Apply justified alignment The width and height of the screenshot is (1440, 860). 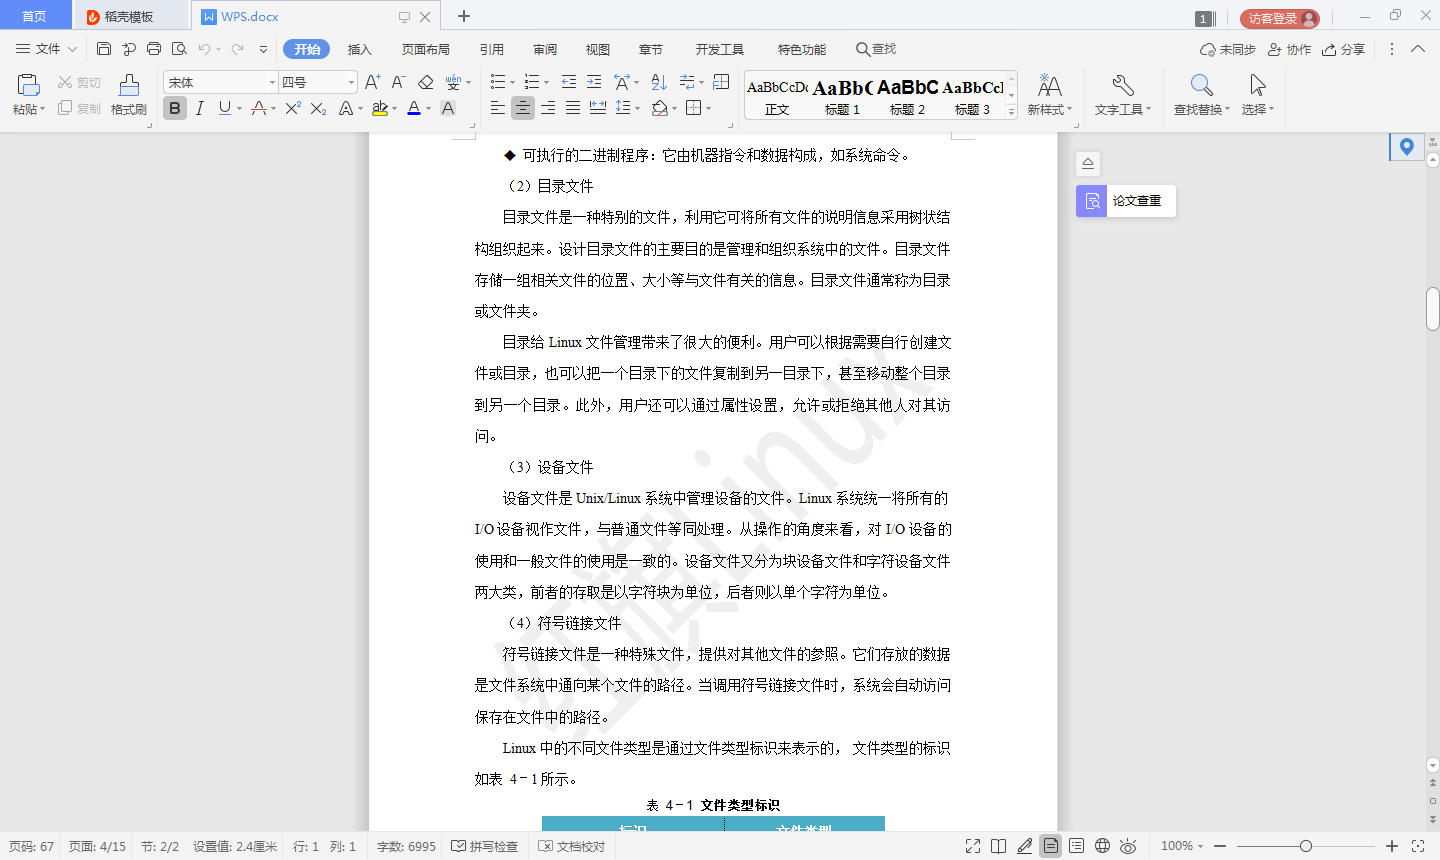[x=573, y=108]
